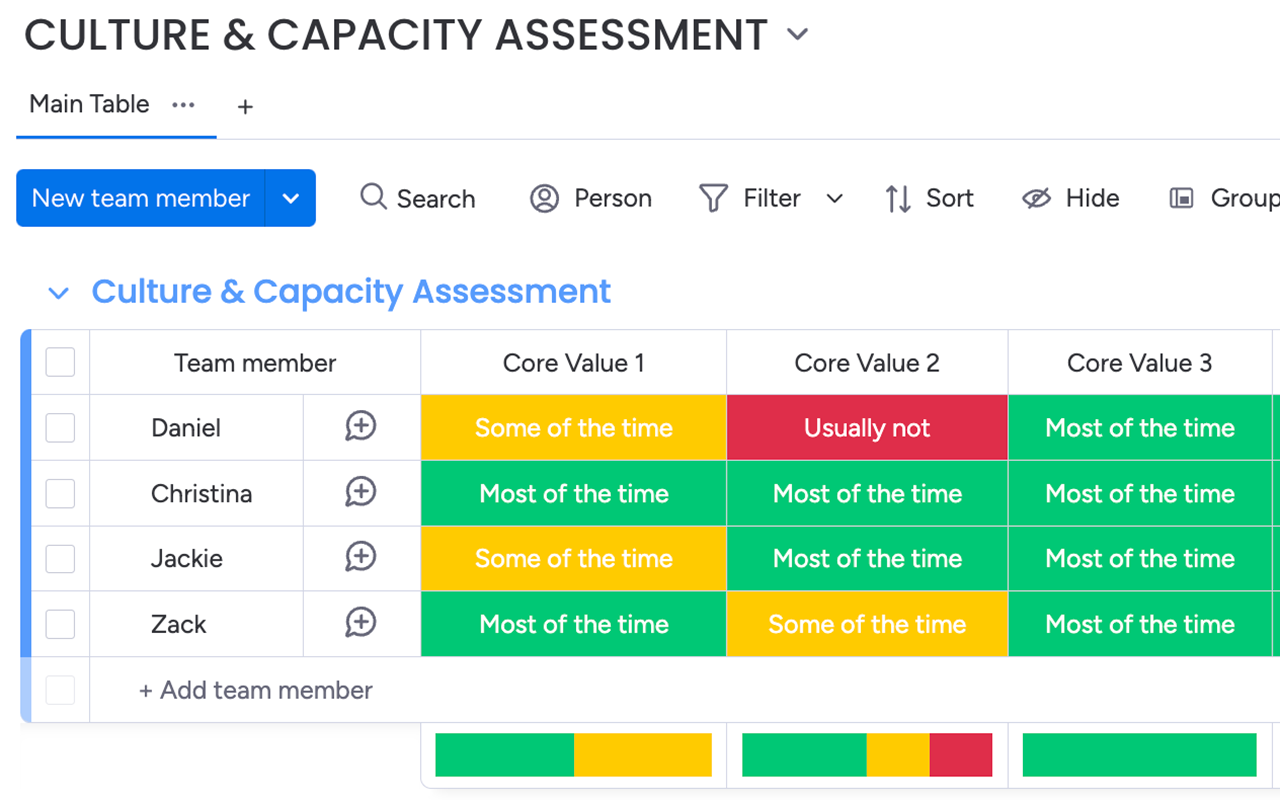This screenshot has width=1280, height=800.
Task: Click the Person filter icon
Action: [544, 198]
